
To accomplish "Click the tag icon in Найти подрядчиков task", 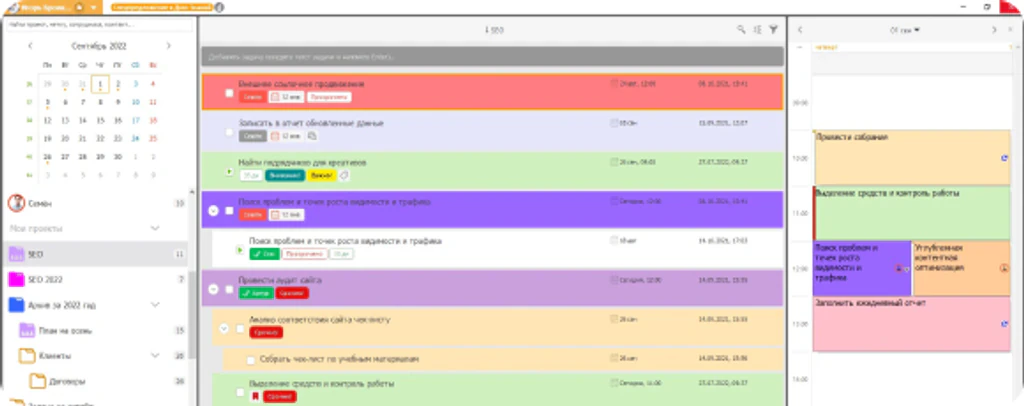I will (x=344, y=175).
